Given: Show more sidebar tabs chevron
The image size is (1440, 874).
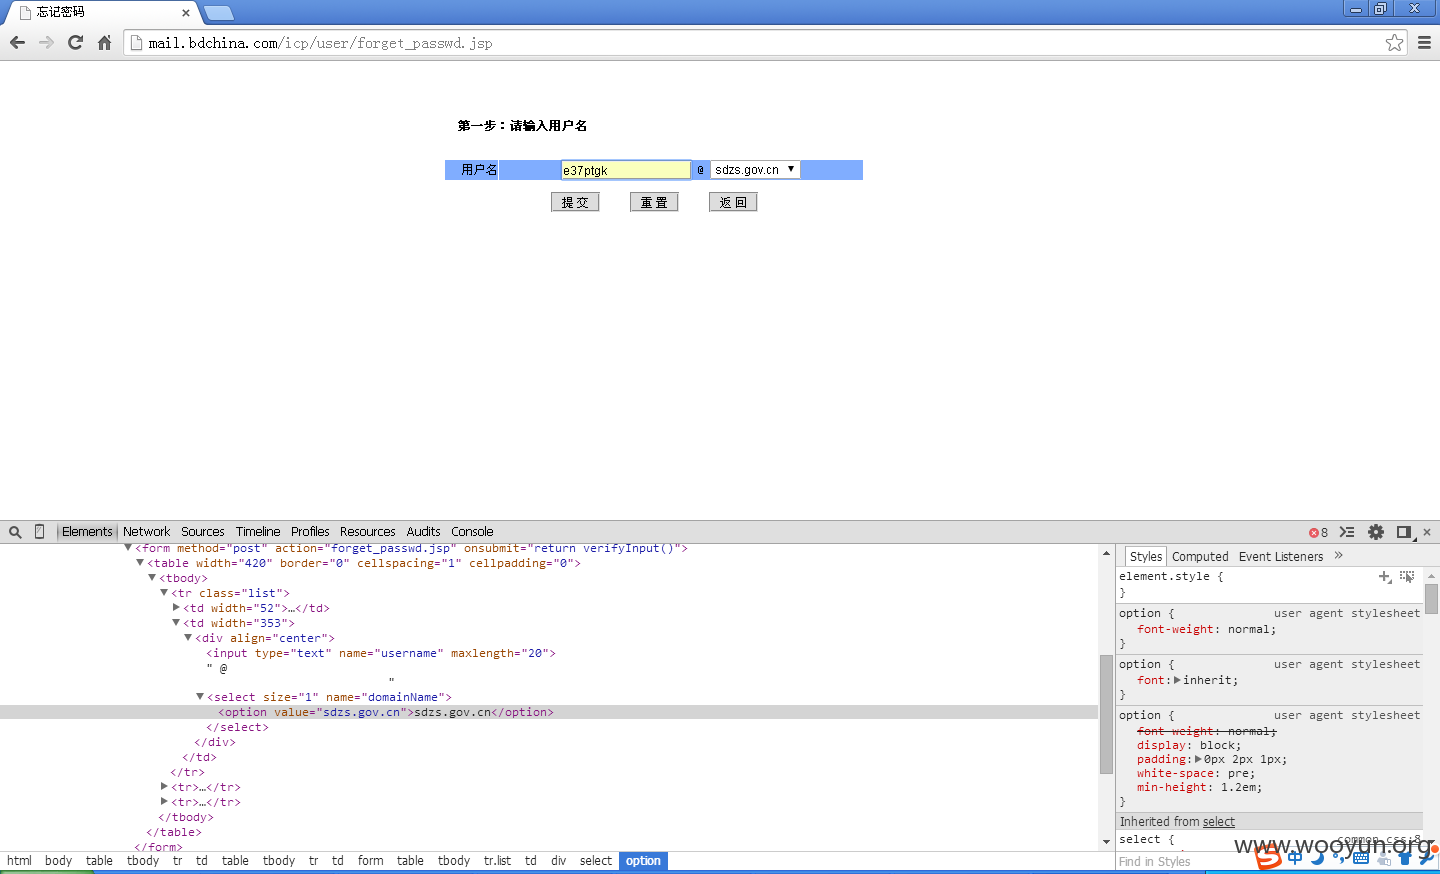Looking at the screenshot, I should tap(1339, 556).
